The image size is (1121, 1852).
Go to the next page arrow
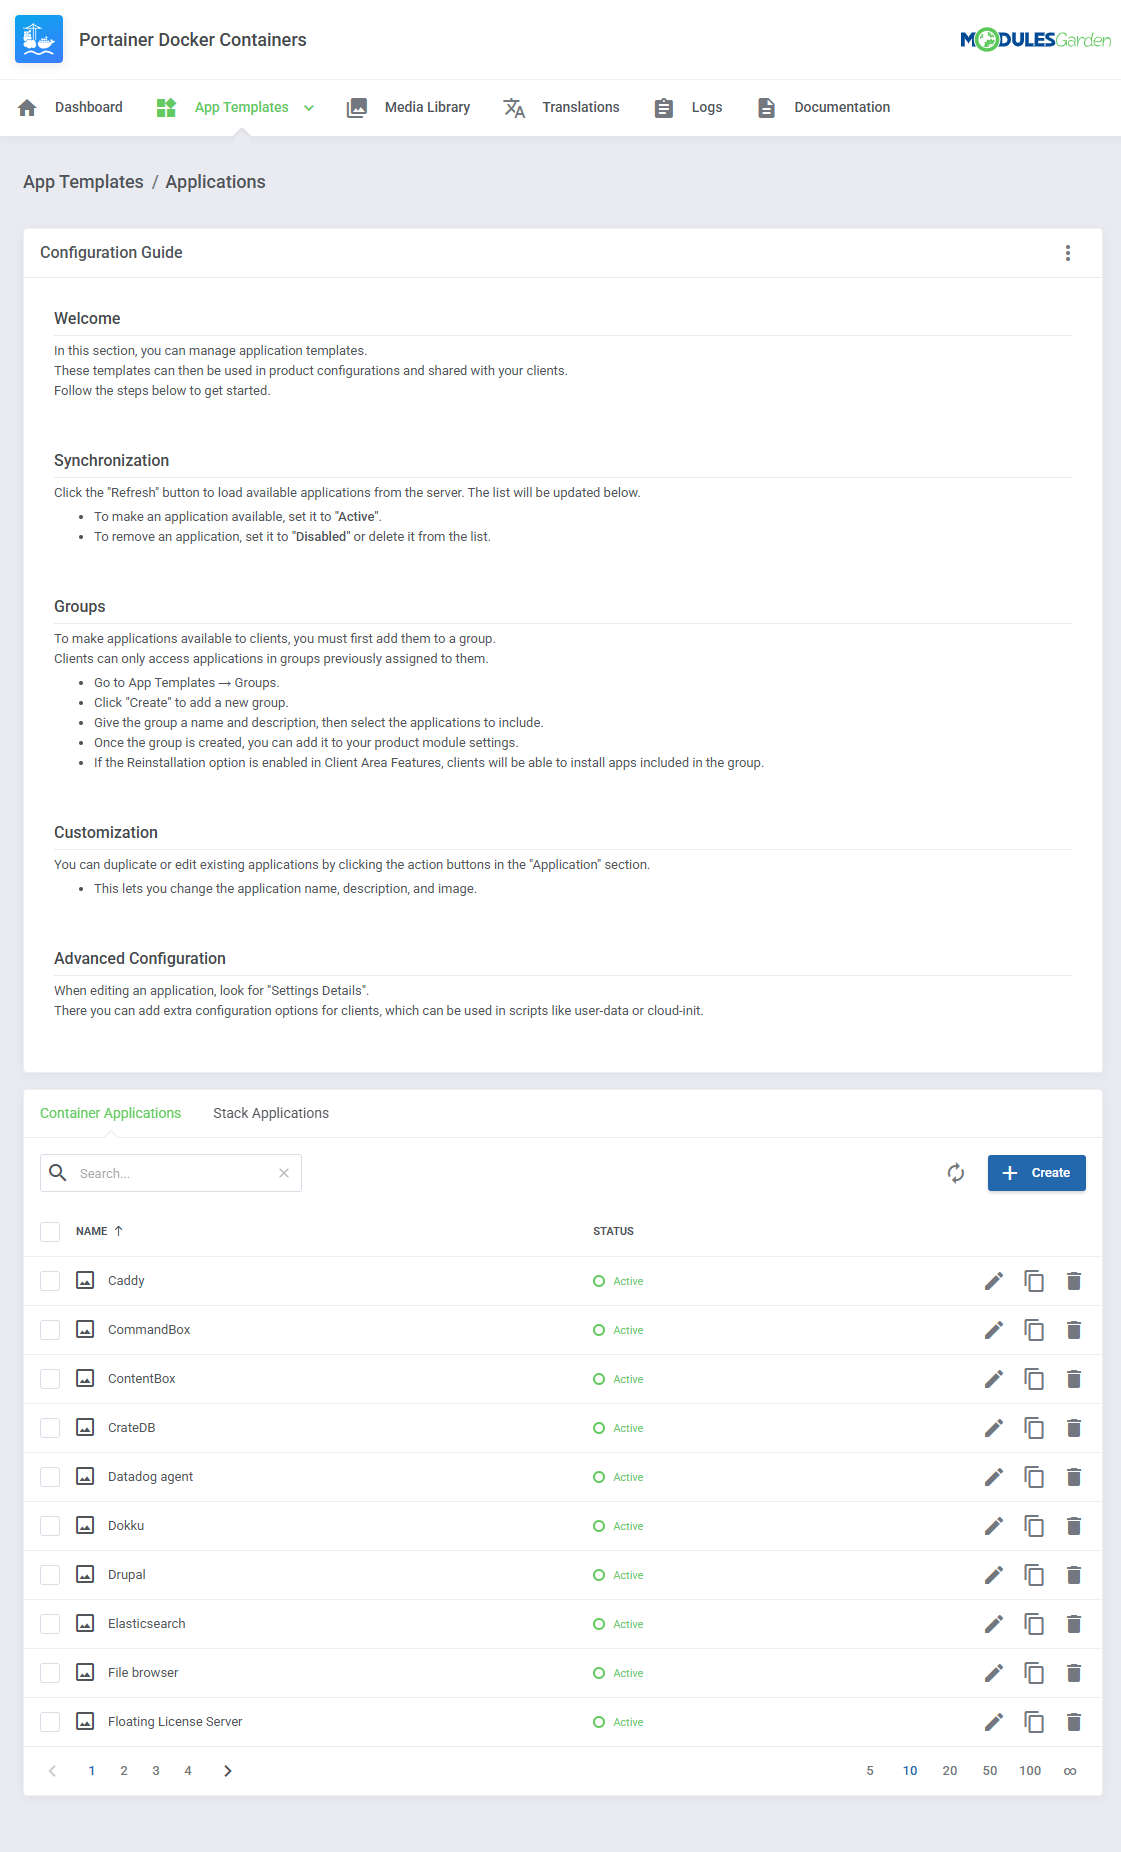coord(228,1771)
